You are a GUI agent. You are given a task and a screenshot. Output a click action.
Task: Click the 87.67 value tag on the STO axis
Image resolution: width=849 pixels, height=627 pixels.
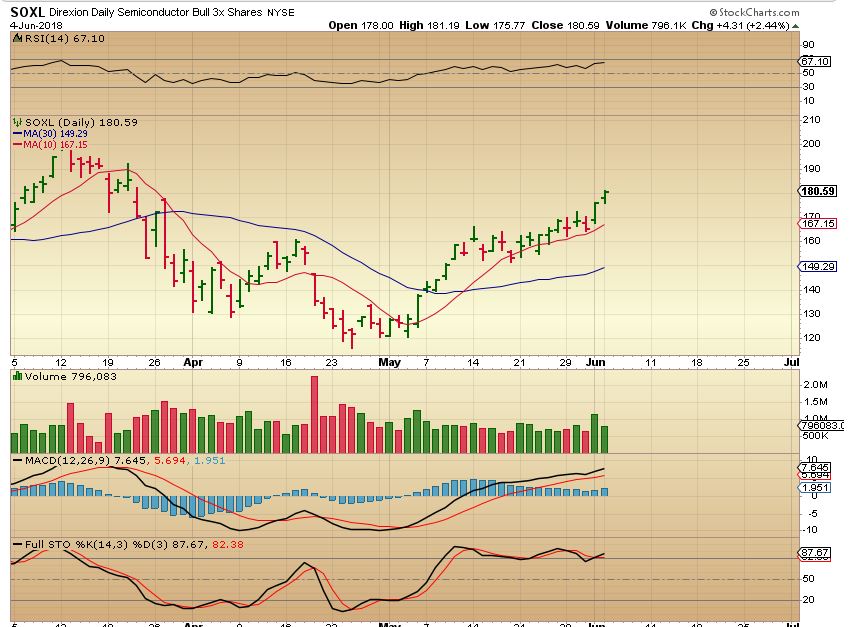[815, 553]
